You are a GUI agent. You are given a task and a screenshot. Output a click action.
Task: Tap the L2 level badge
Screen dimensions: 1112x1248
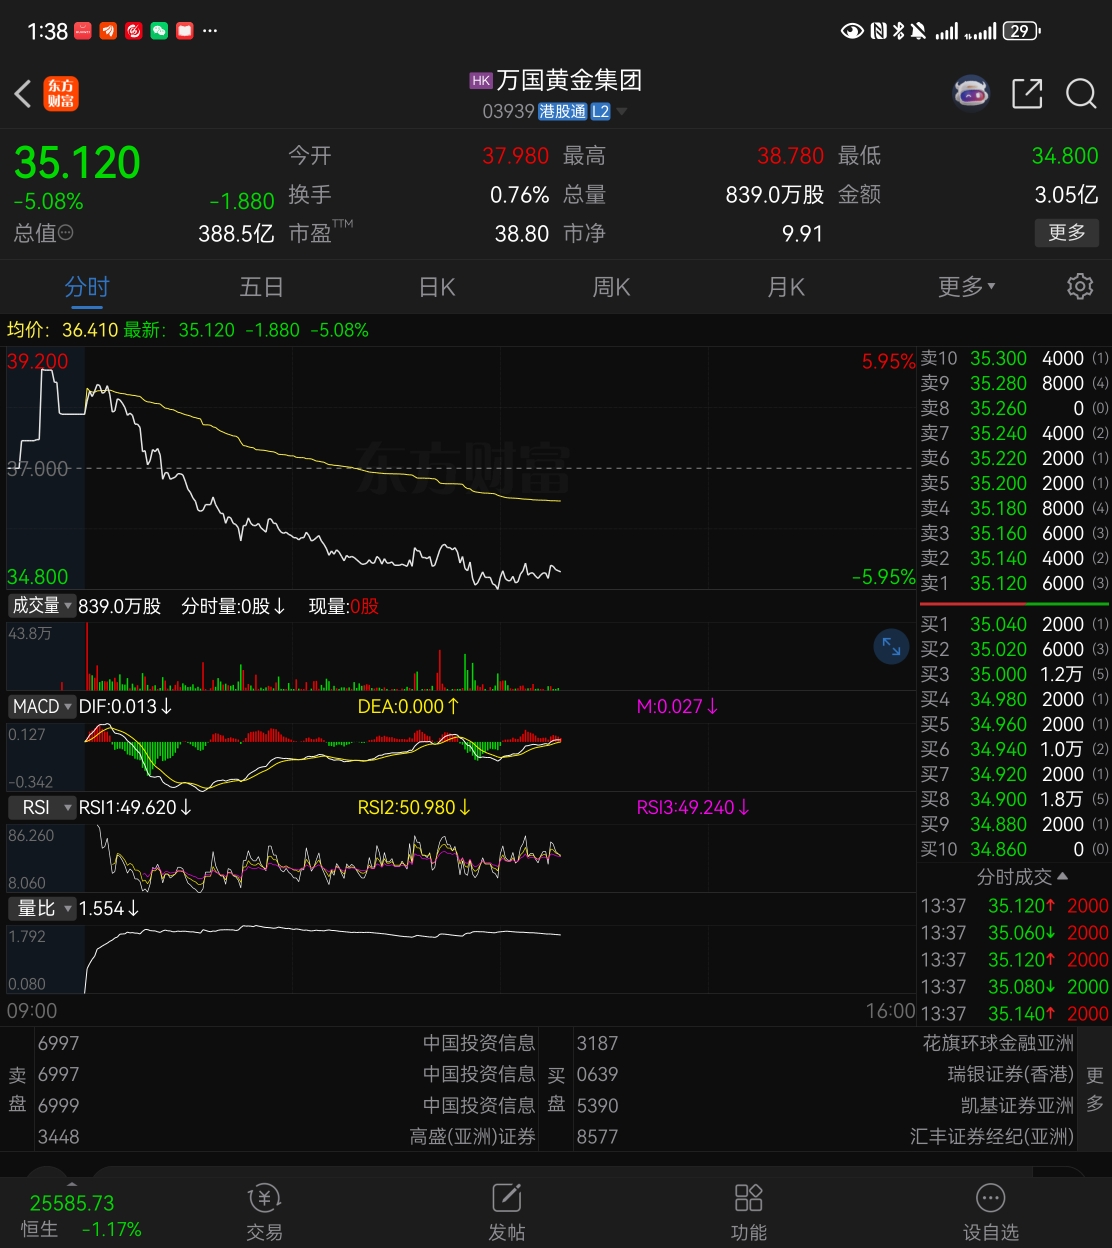[600, 112]
